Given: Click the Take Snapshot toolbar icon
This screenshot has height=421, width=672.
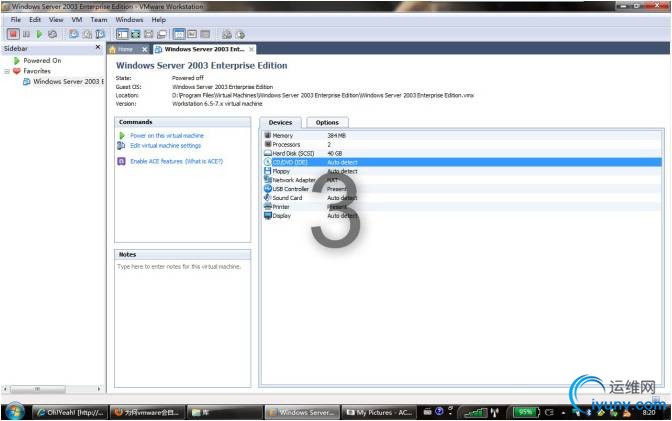Looking at the screenshot, I should pyautogui.click(x=74, y=34).
